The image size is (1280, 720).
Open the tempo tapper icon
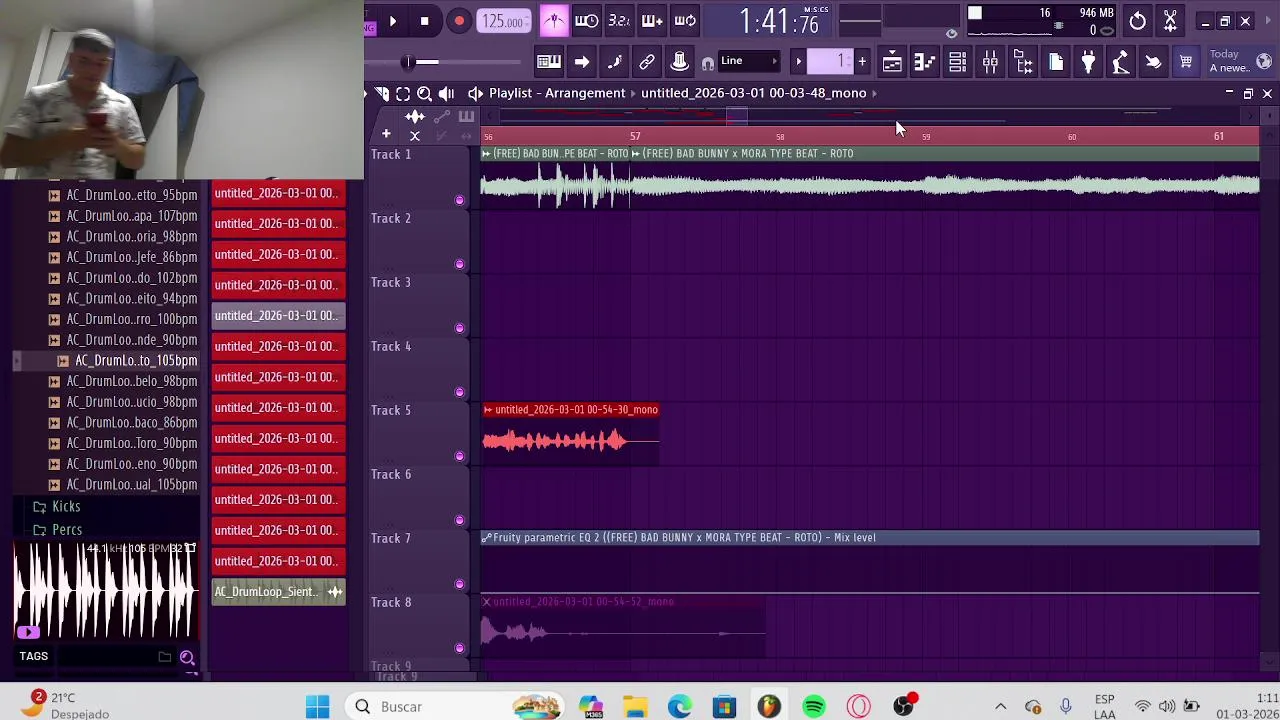click(x=1121, y=62)
